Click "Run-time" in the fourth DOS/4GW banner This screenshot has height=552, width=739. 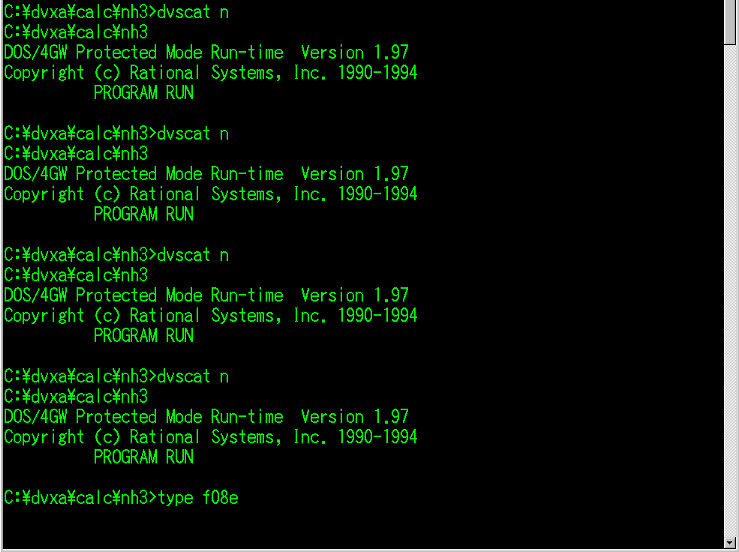(x=247, y=416)
